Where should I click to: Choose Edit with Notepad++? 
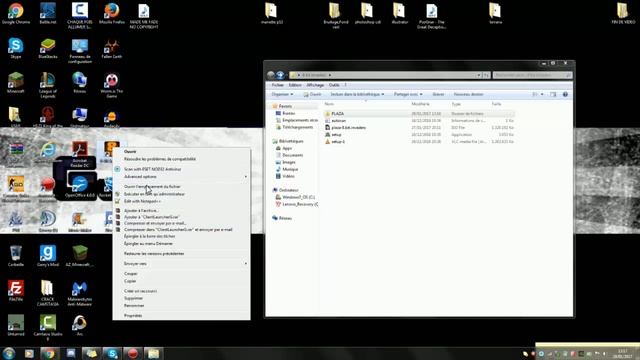click(142, 202)
